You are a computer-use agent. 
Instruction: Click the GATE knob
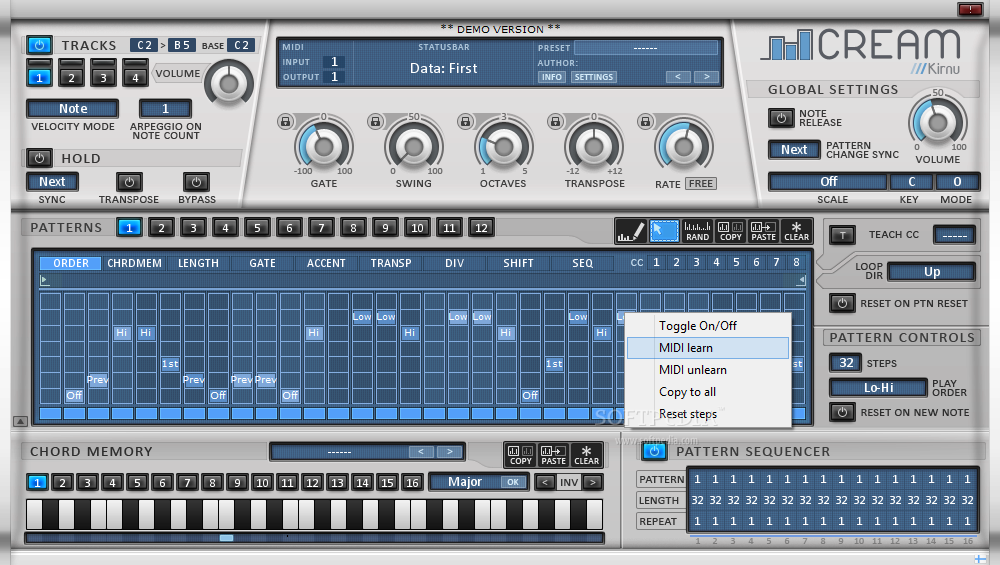coord(324,147)
